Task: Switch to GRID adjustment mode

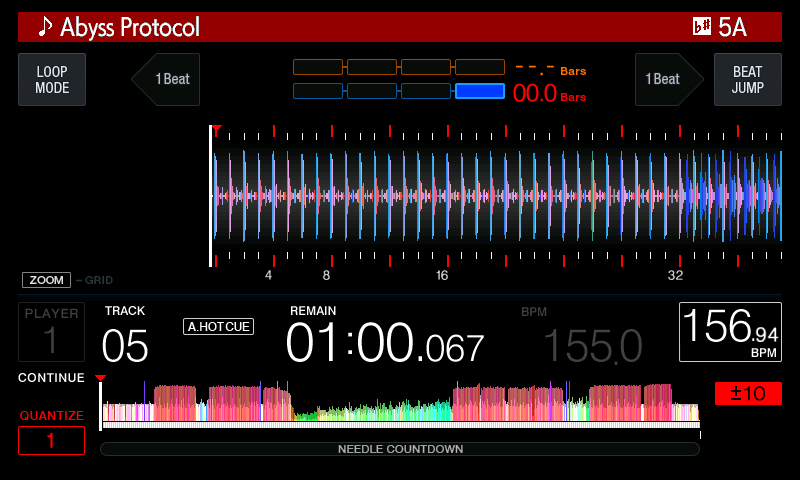Action: click(x=98, y=280)
